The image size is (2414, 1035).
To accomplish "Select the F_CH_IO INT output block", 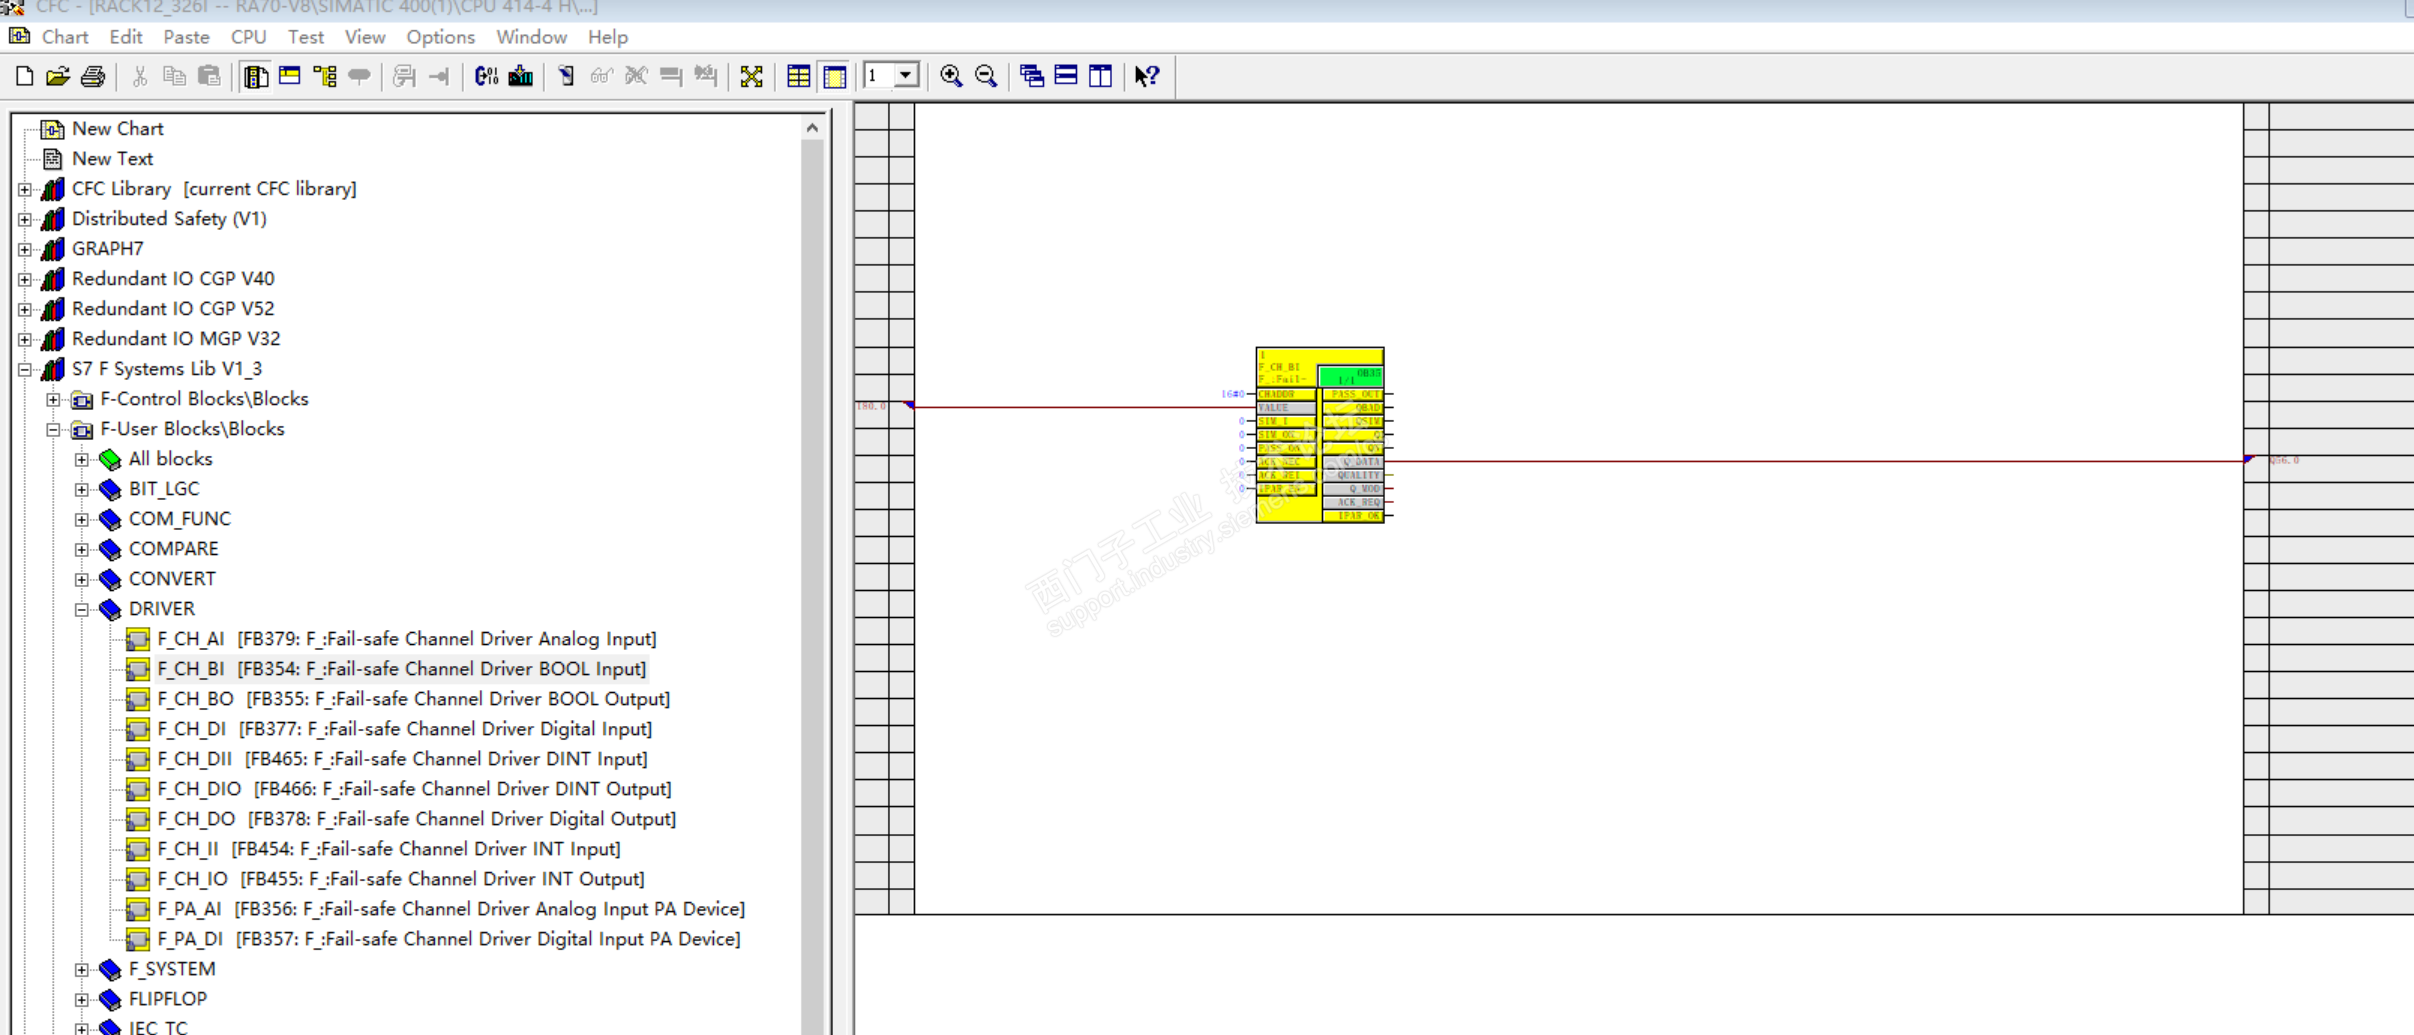I will coord(400,879).
